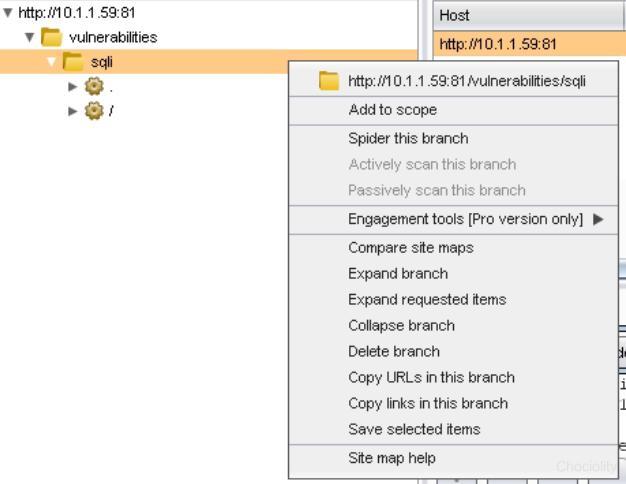Select Spider this branch
The image size is (626, 484).
[x=408, y=138]
